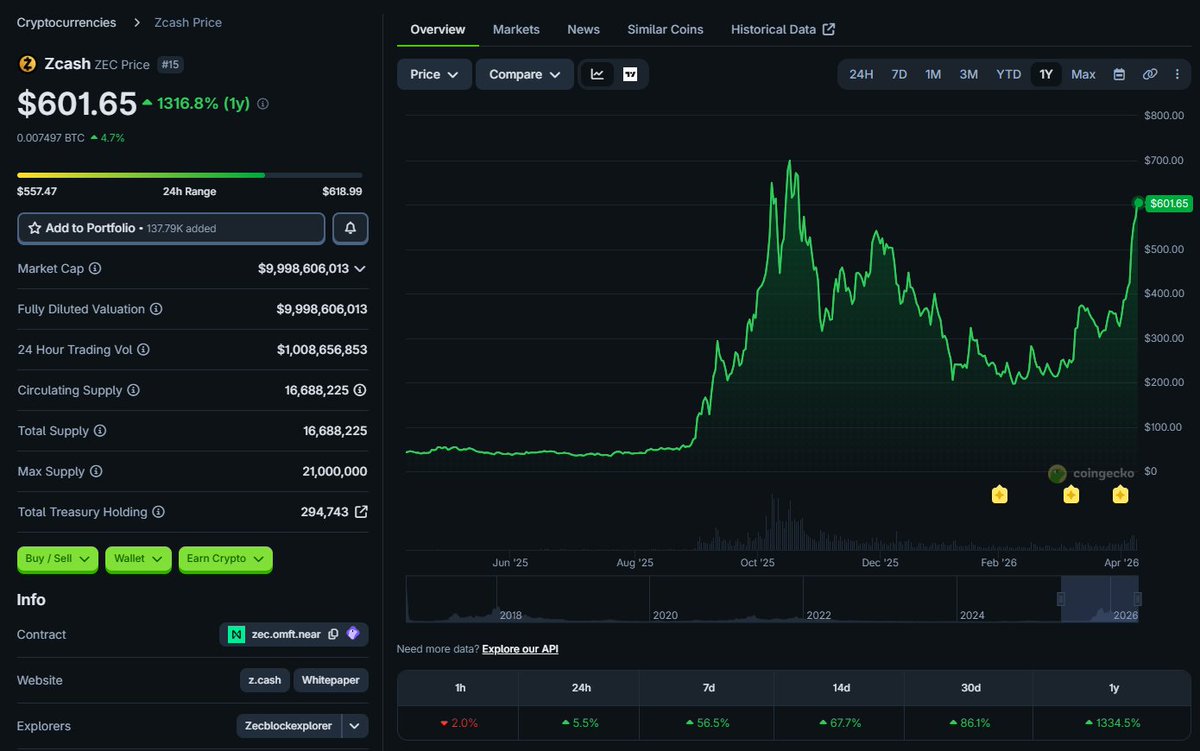Switch to the Similar Coins tab
The width and height of the screenshot is (1200, 751).
pyautogui.click(x=665, y=29)
